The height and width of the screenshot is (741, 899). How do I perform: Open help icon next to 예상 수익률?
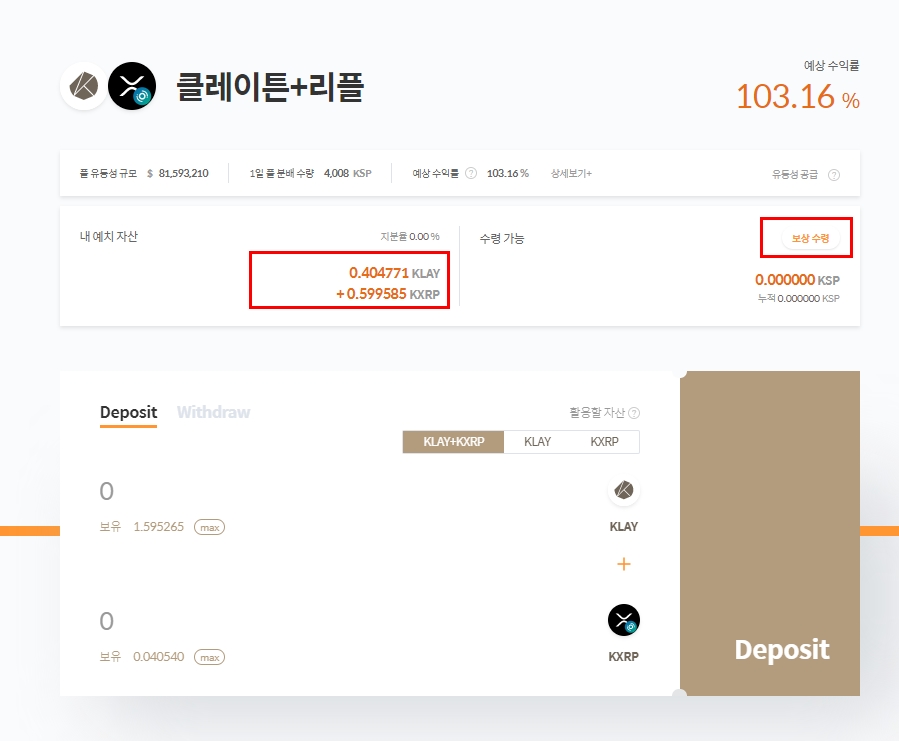(471, 173)
